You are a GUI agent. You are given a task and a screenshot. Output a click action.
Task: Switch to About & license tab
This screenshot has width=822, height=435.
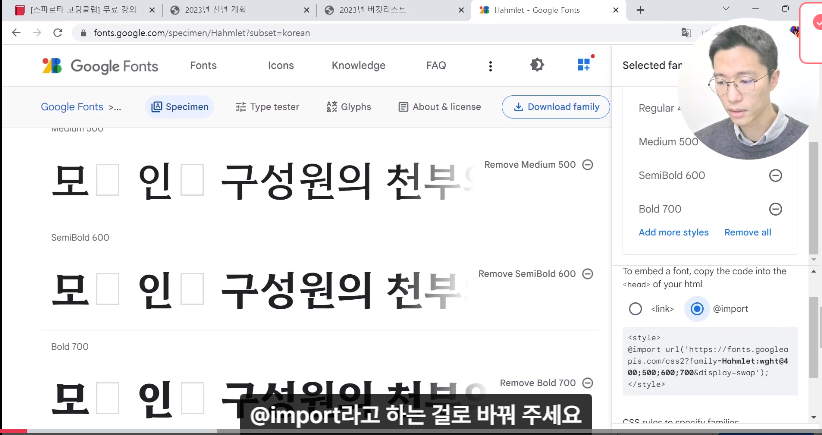point(440,107)
